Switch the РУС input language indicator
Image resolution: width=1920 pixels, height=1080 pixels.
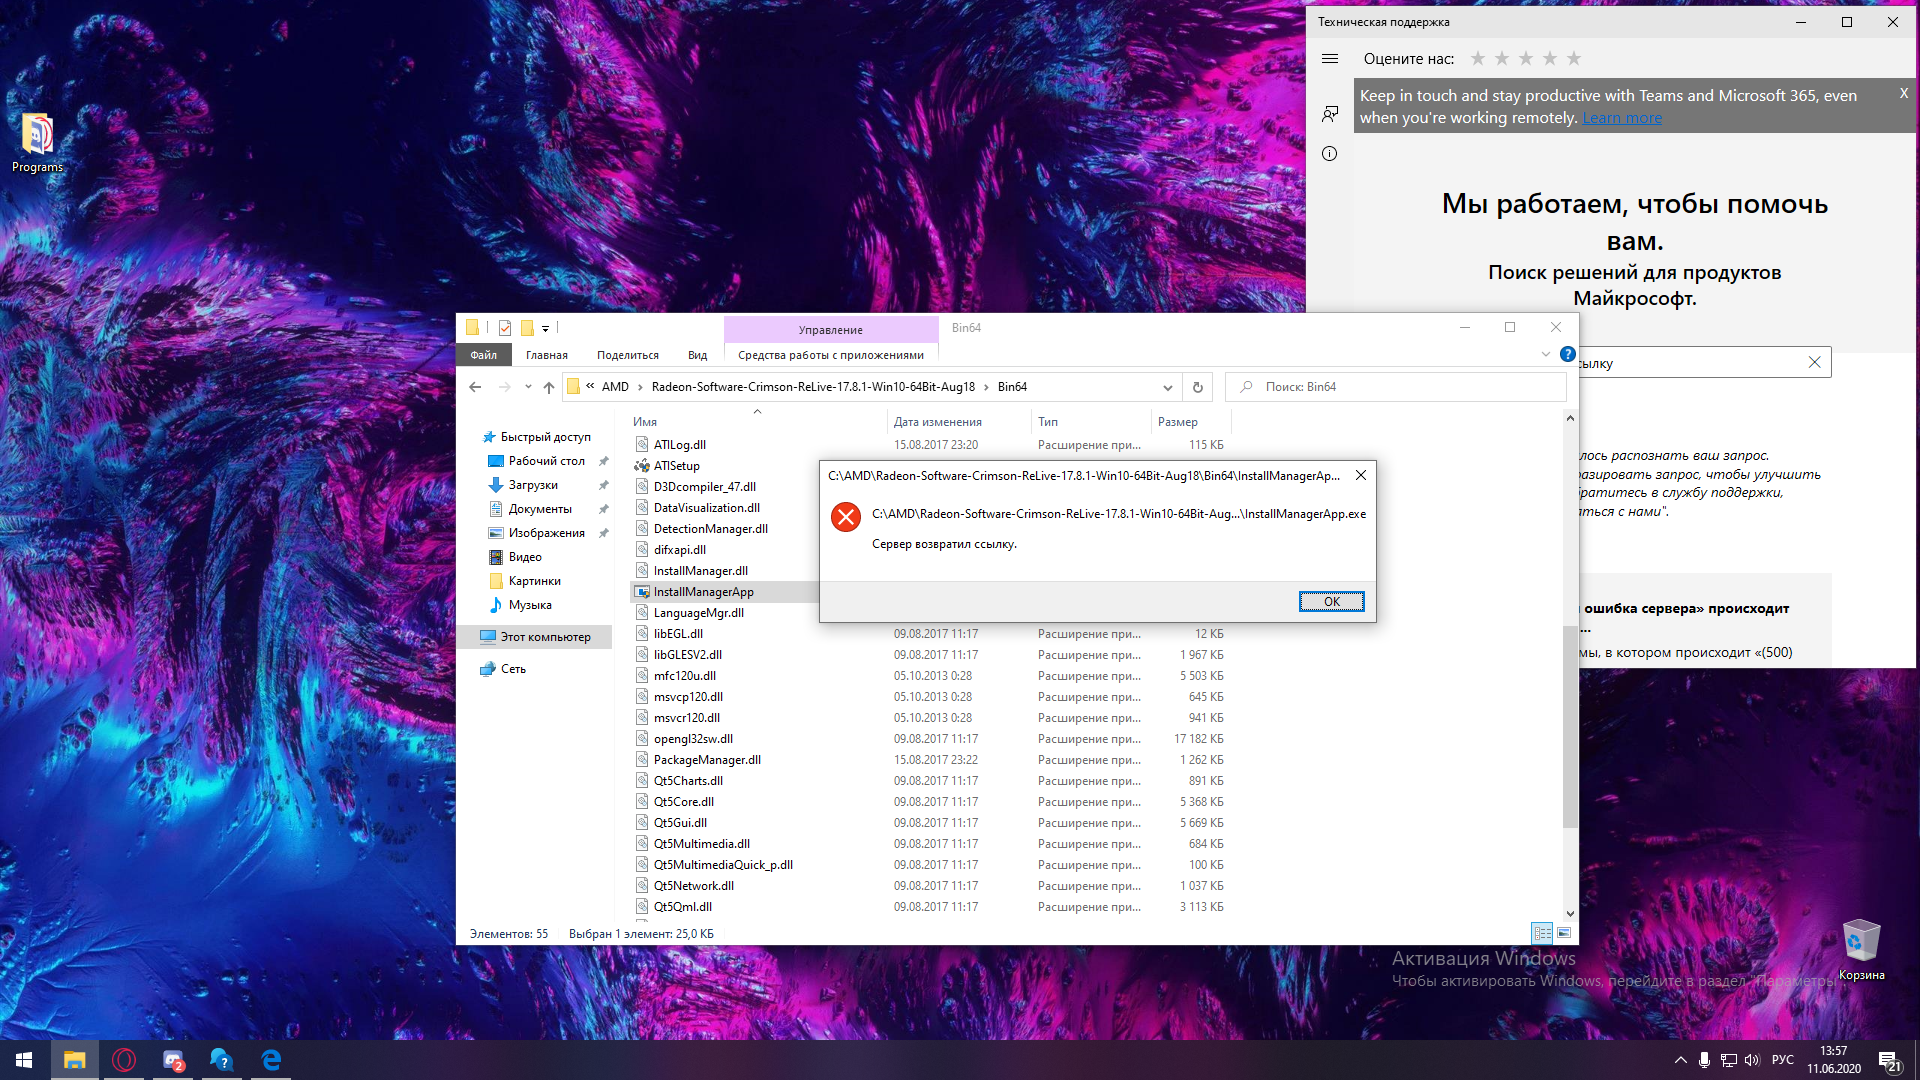(1782, 1060)
